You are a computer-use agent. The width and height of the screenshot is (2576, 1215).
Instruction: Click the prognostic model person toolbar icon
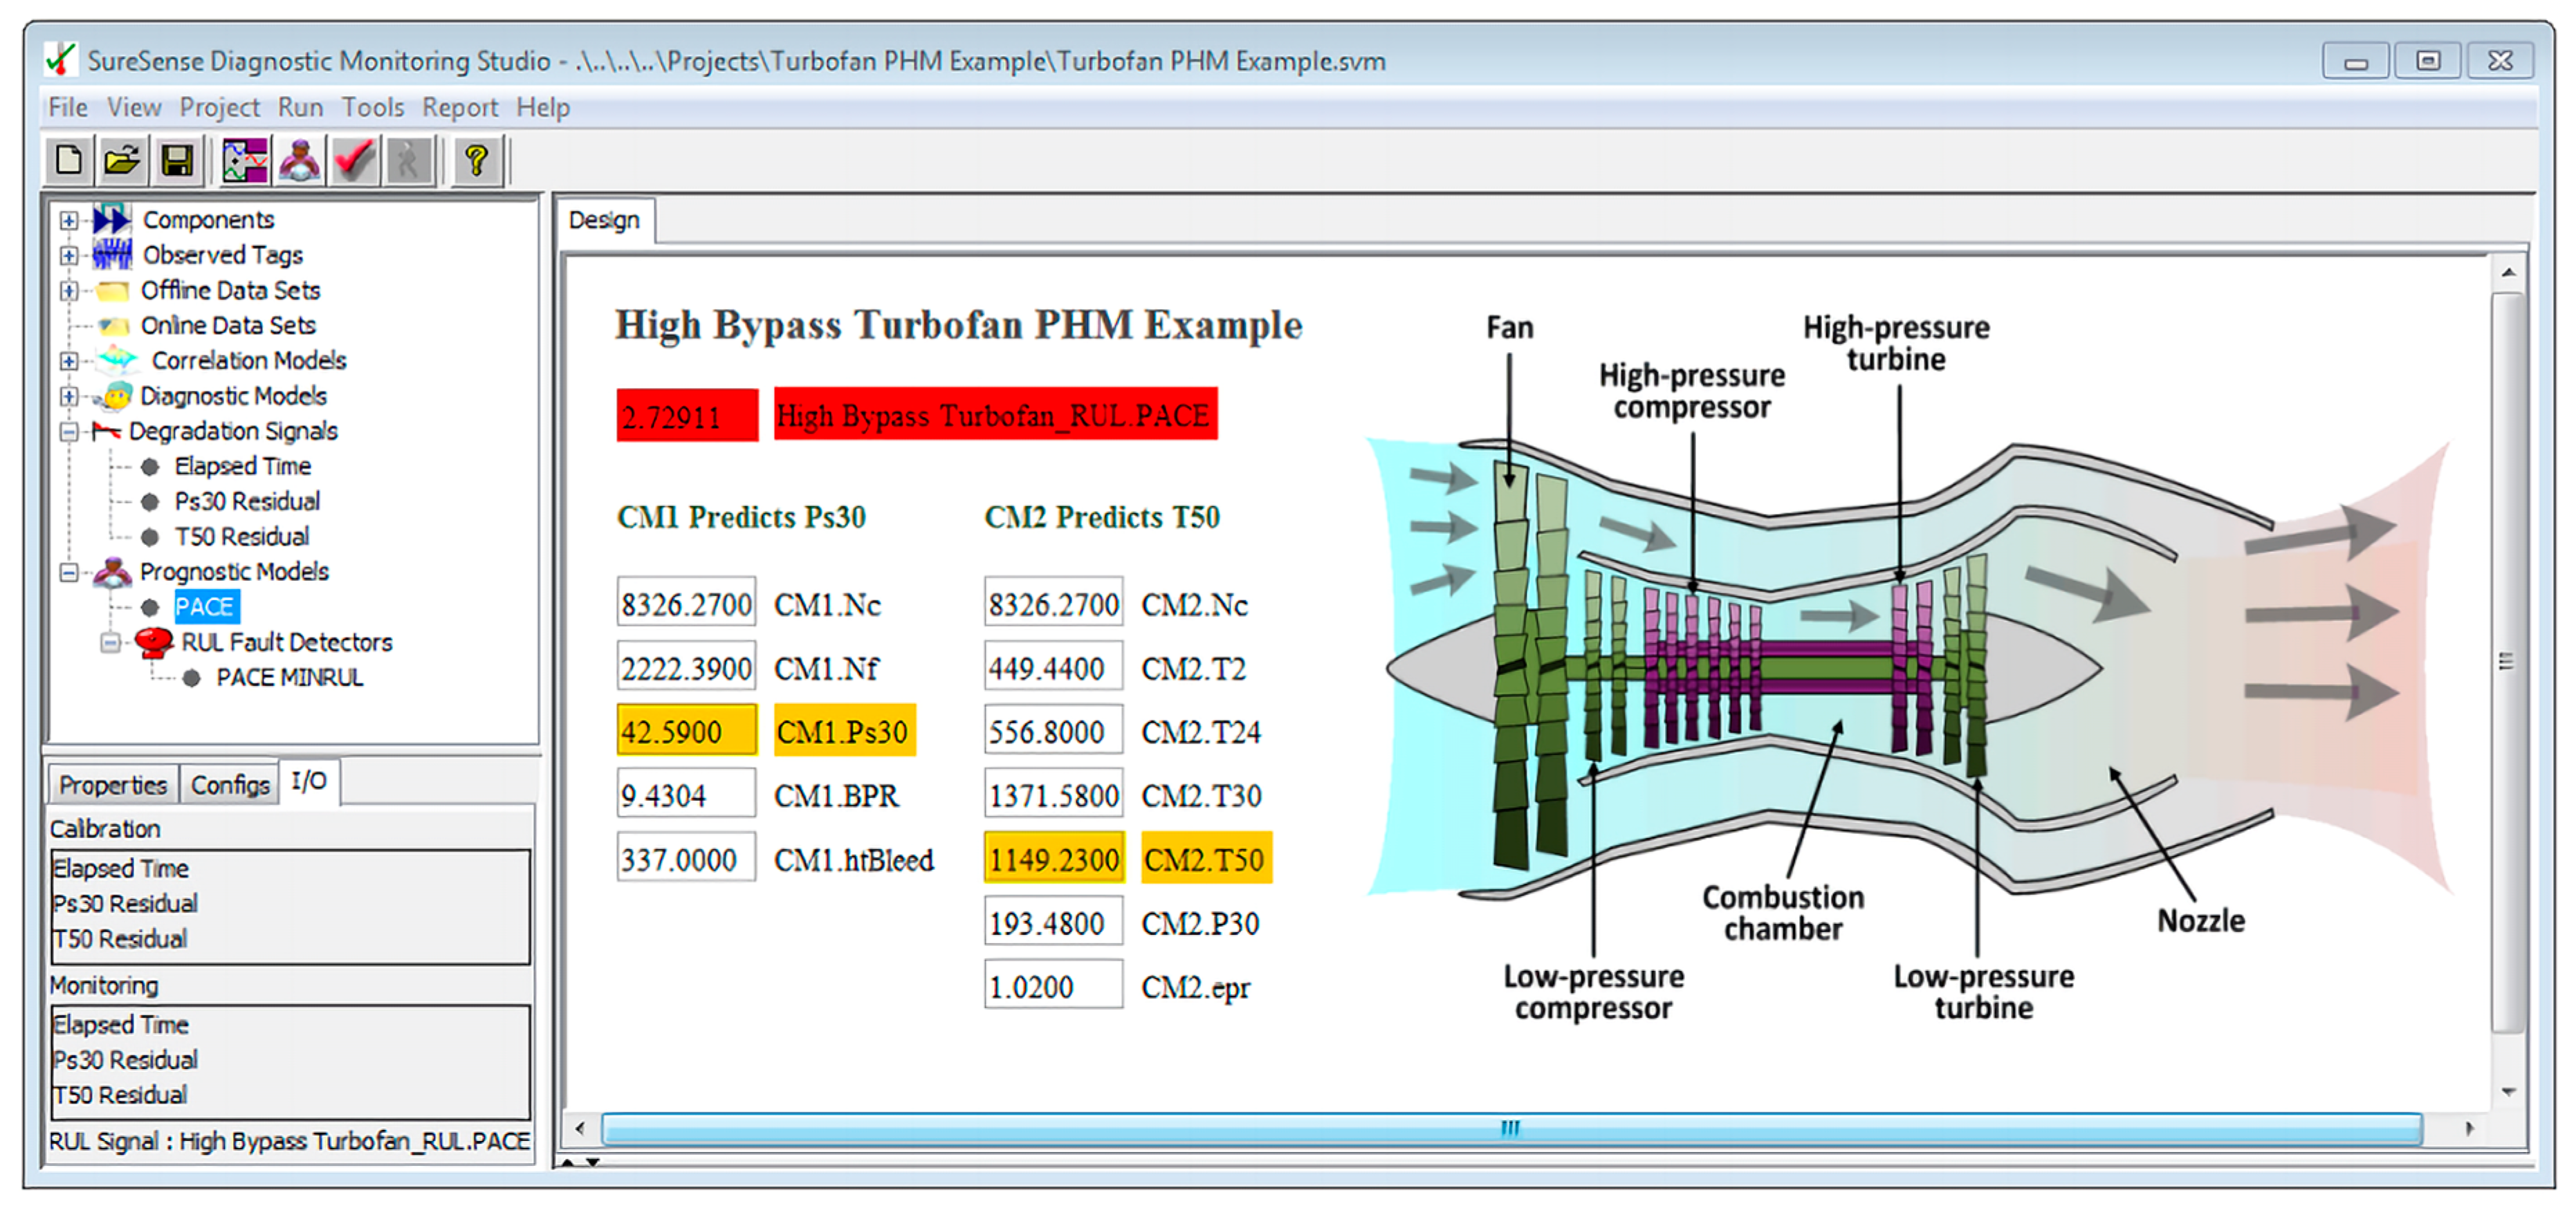pos(300,160)
